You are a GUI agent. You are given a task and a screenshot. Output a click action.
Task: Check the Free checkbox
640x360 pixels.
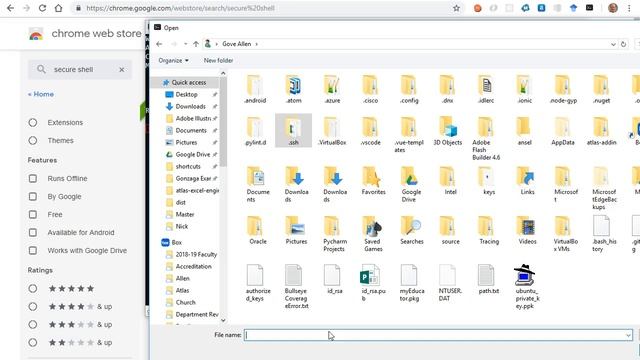[33, 214]
